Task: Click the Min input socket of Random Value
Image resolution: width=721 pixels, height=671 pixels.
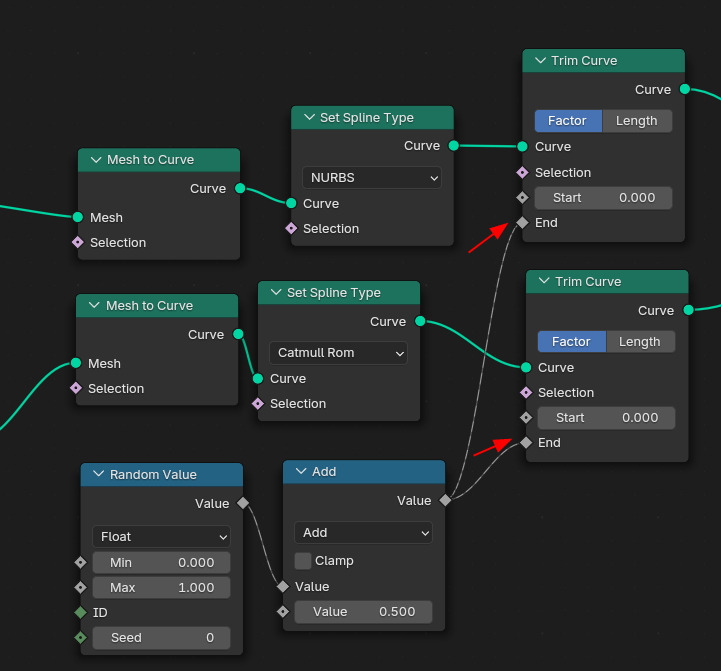Action: point(80,562)
